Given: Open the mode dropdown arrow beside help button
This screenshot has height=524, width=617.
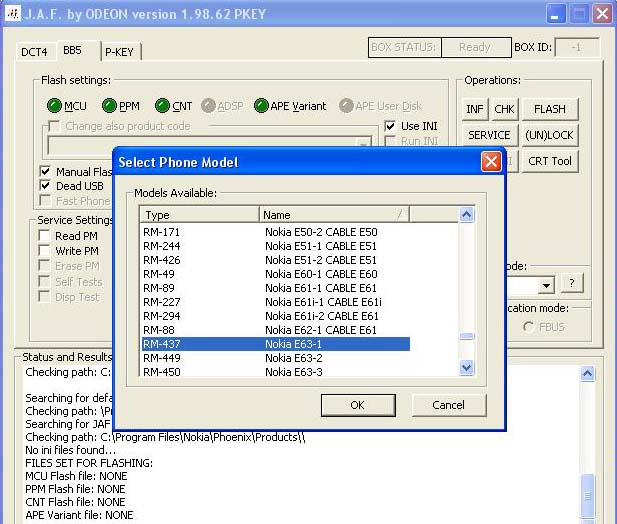Looking at the screenshot, I should 546,285.
